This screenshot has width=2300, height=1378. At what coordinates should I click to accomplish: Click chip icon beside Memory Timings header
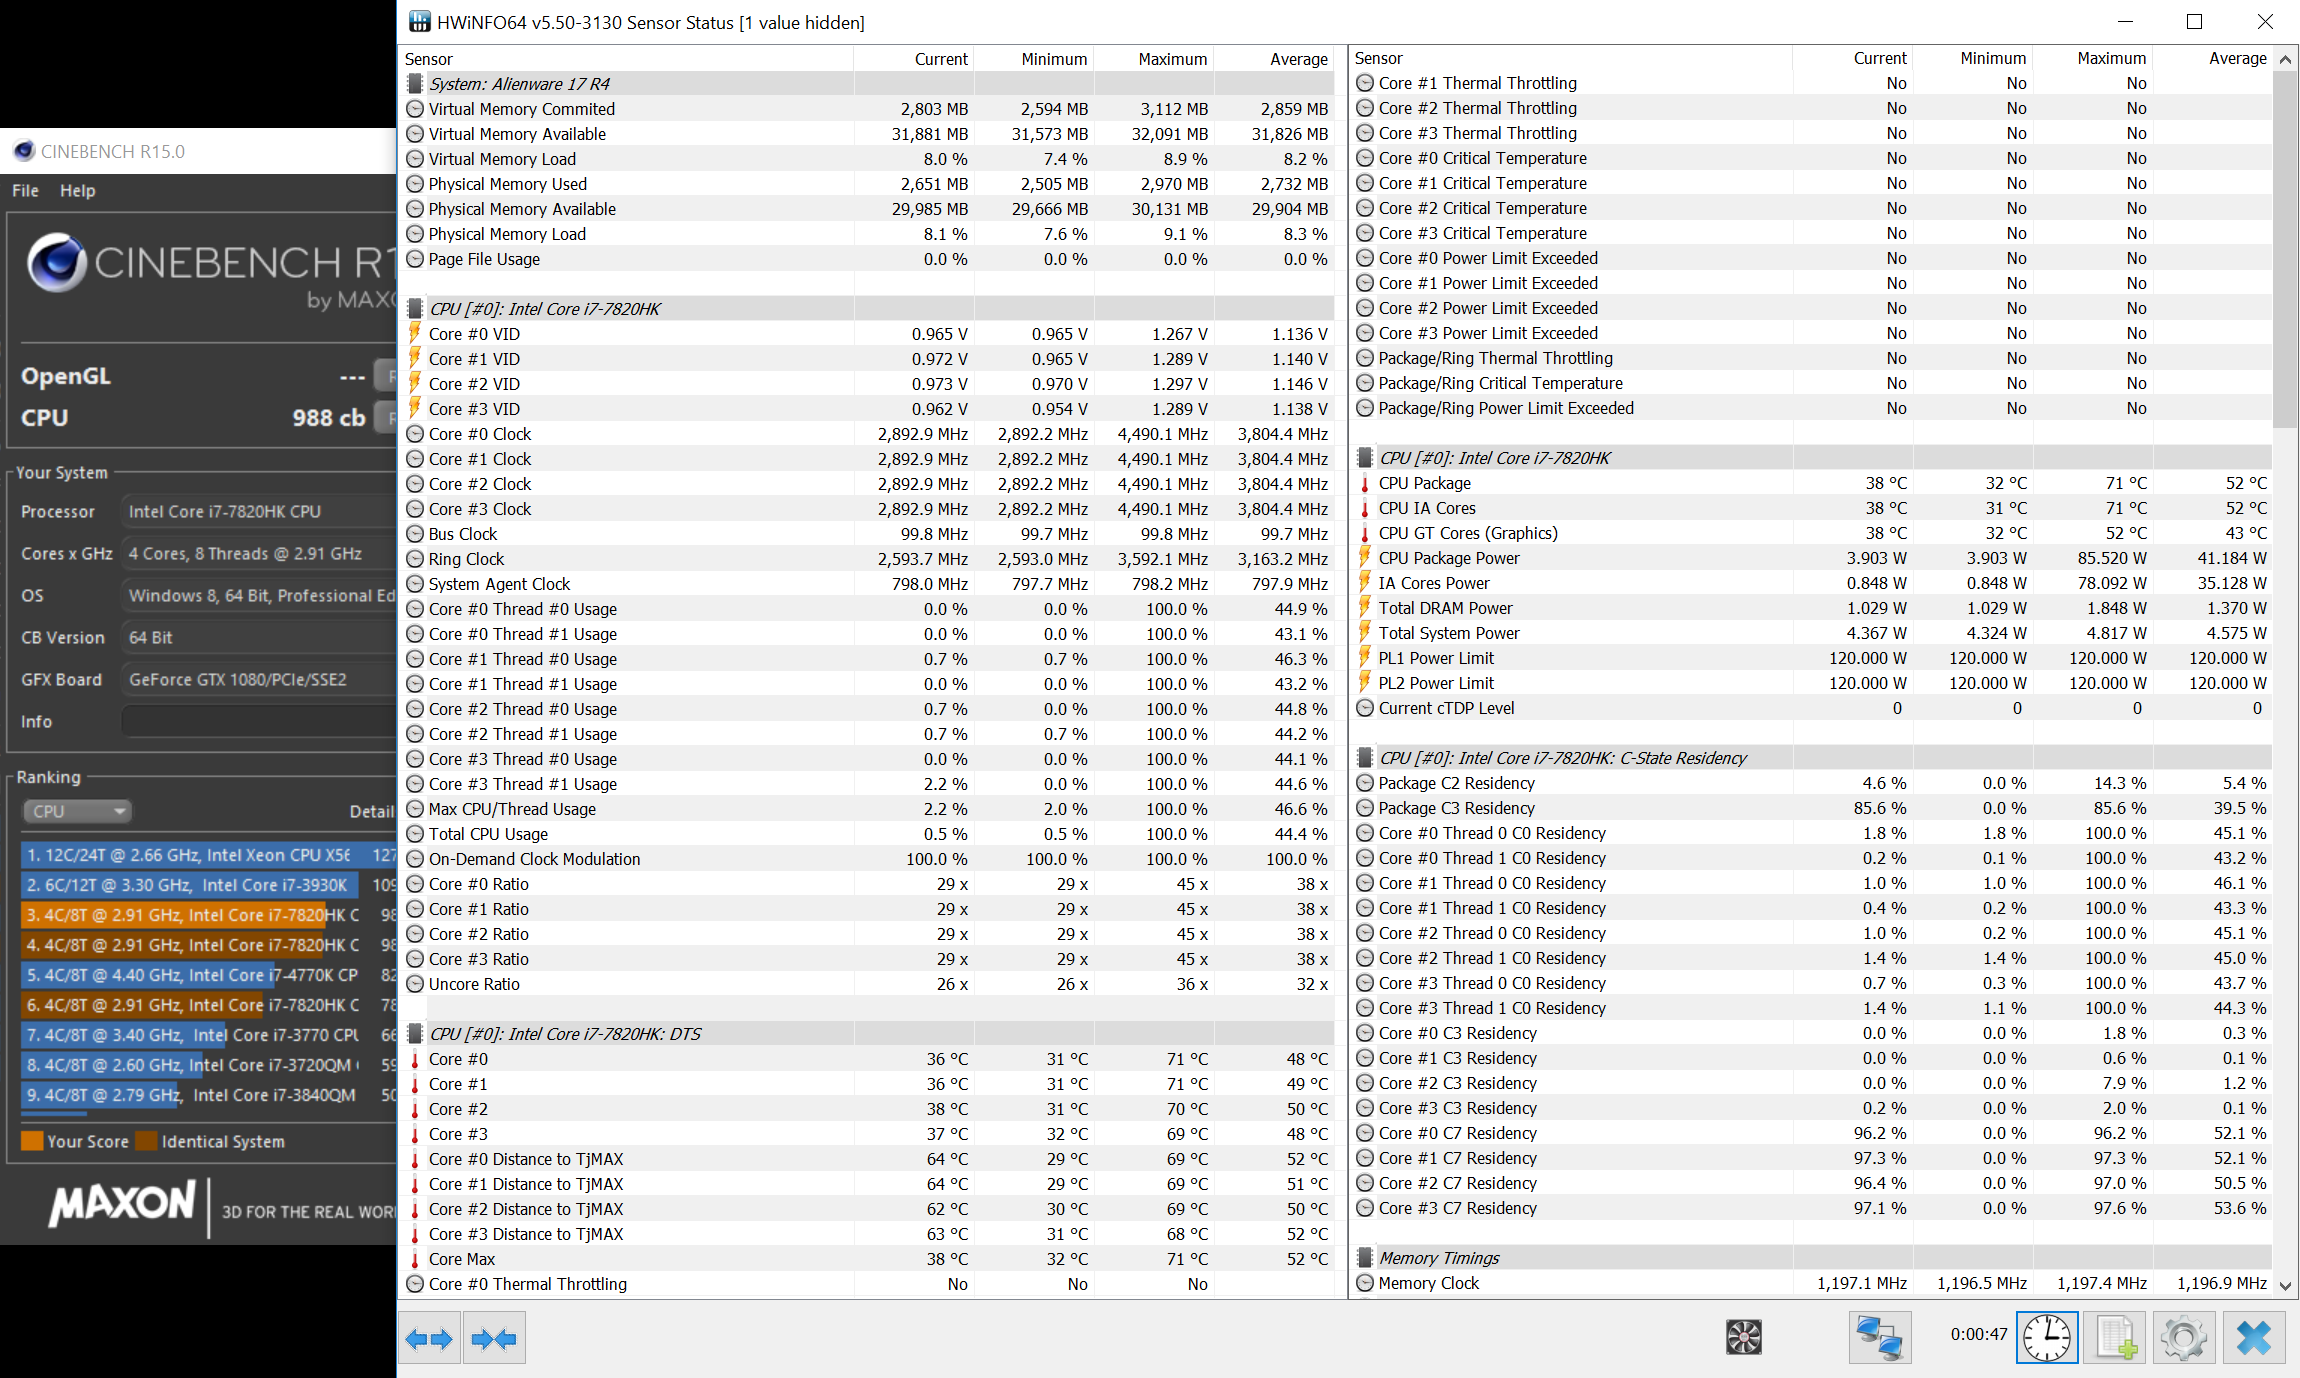click(x=1365, y=1258)
